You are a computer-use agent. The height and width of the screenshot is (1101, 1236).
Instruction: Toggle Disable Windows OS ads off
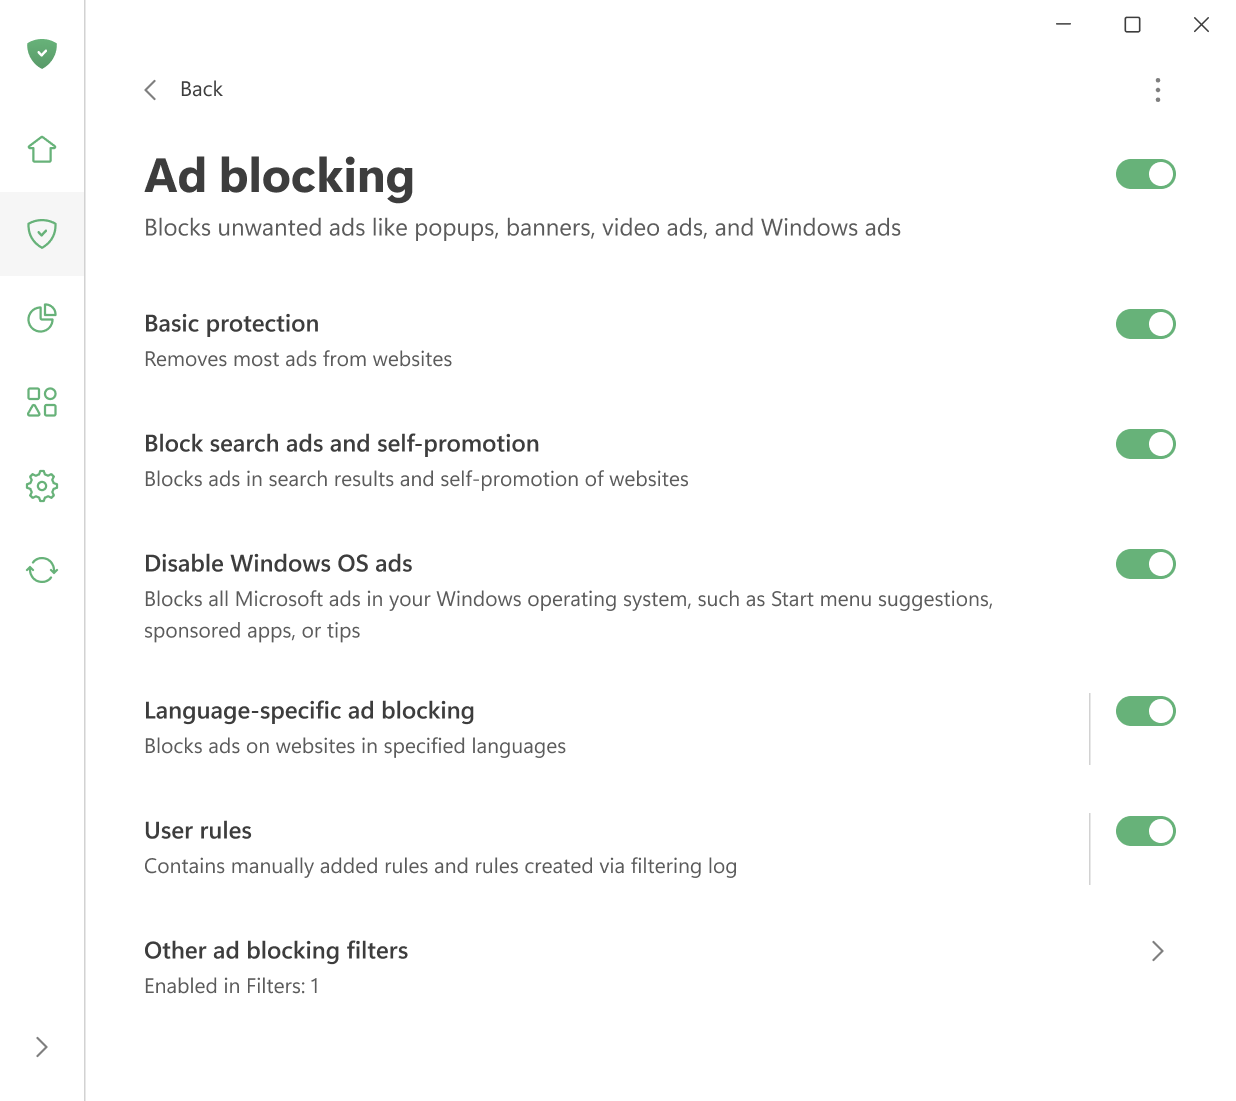click(1145, 564)
